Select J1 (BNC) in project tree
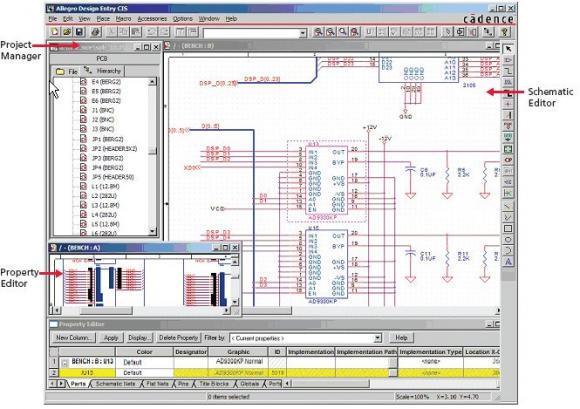 (103, 110)
